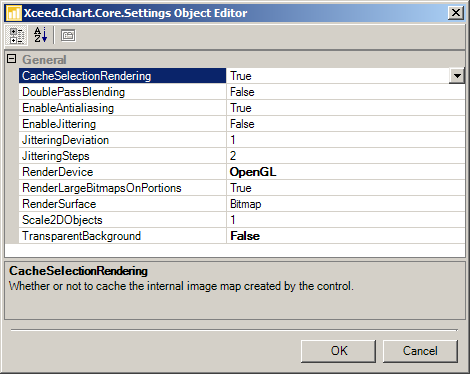470x374 pixels.
Task: Collapse the General category
Action: [x=12, y=59]
